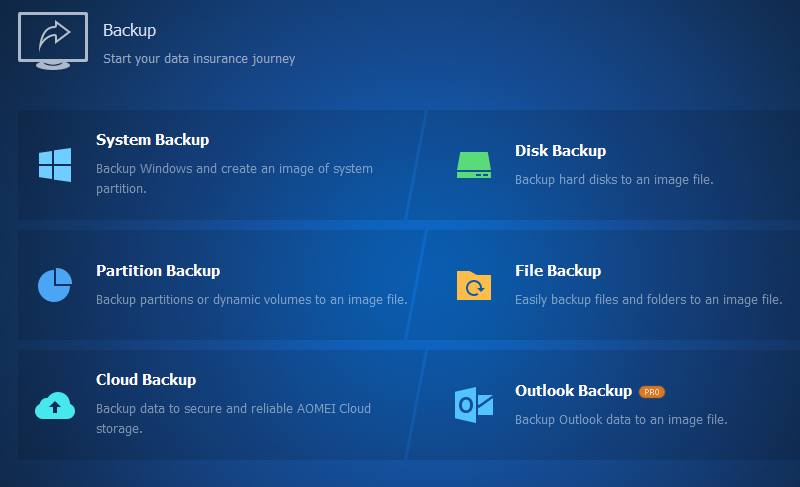Viewport: 800px width, 487px height.
Task: Click the green Disk Backup drive icon
Action: (474, 165)
